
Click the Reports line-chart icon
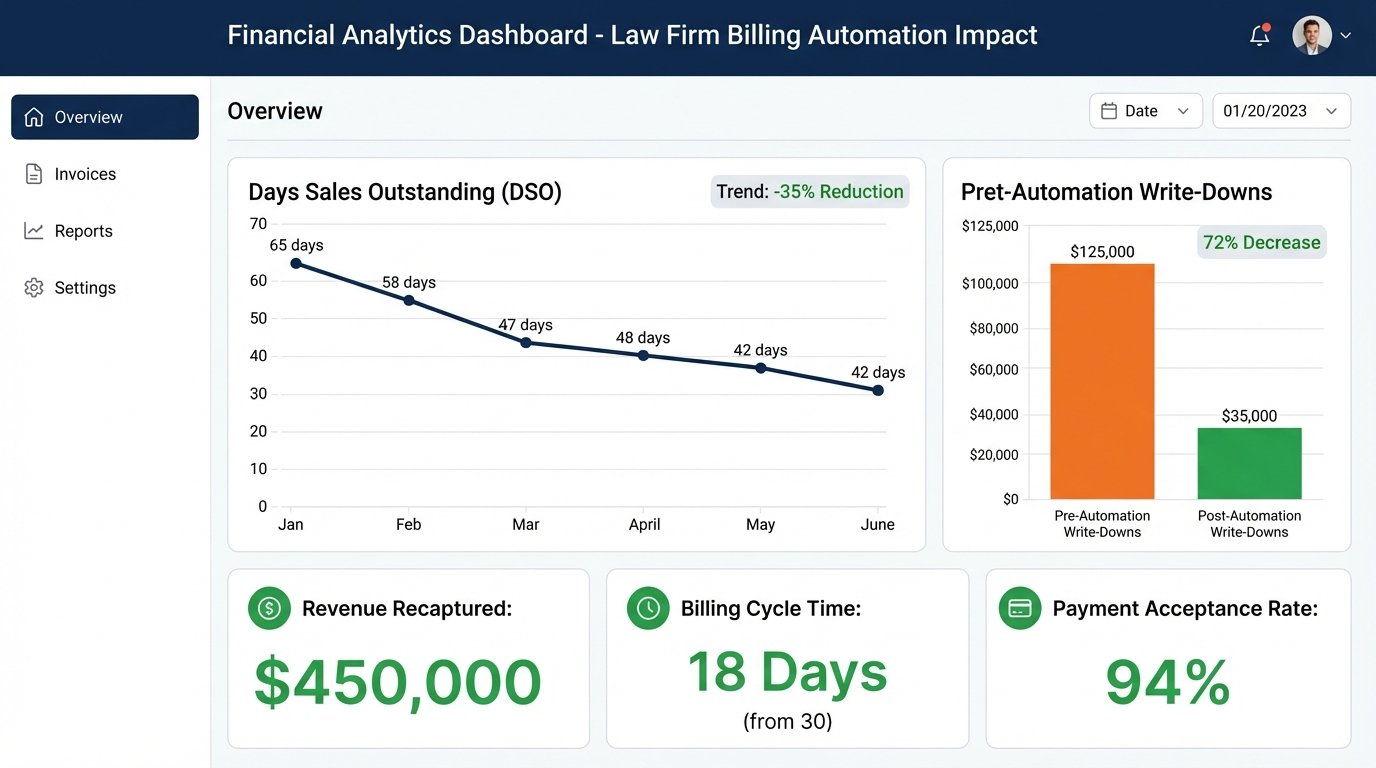coord(31,230)
